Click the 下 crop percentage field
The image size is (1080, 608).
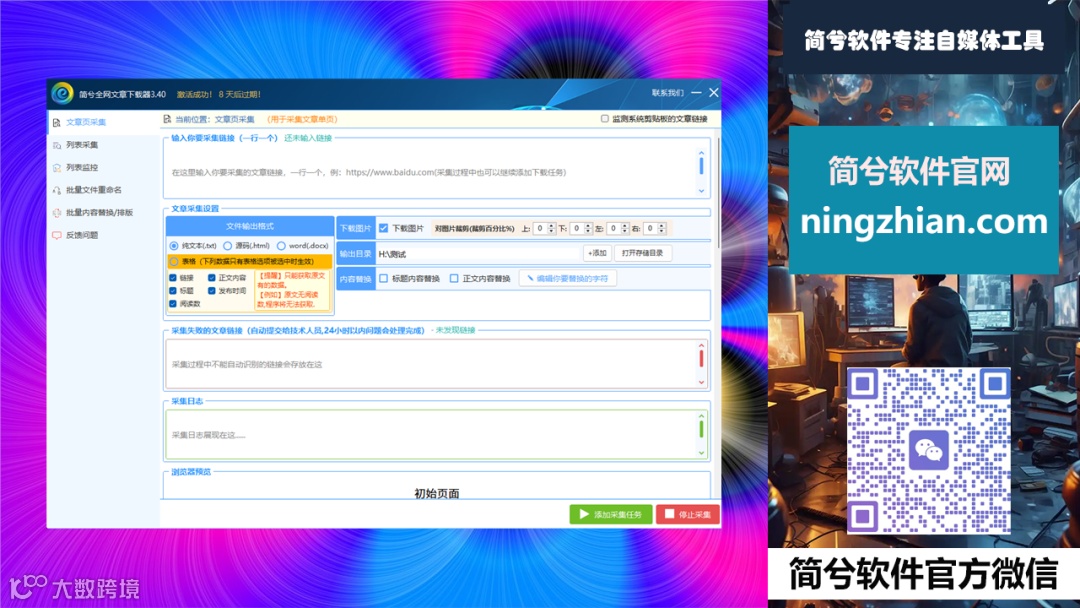[x=577, y=228]
